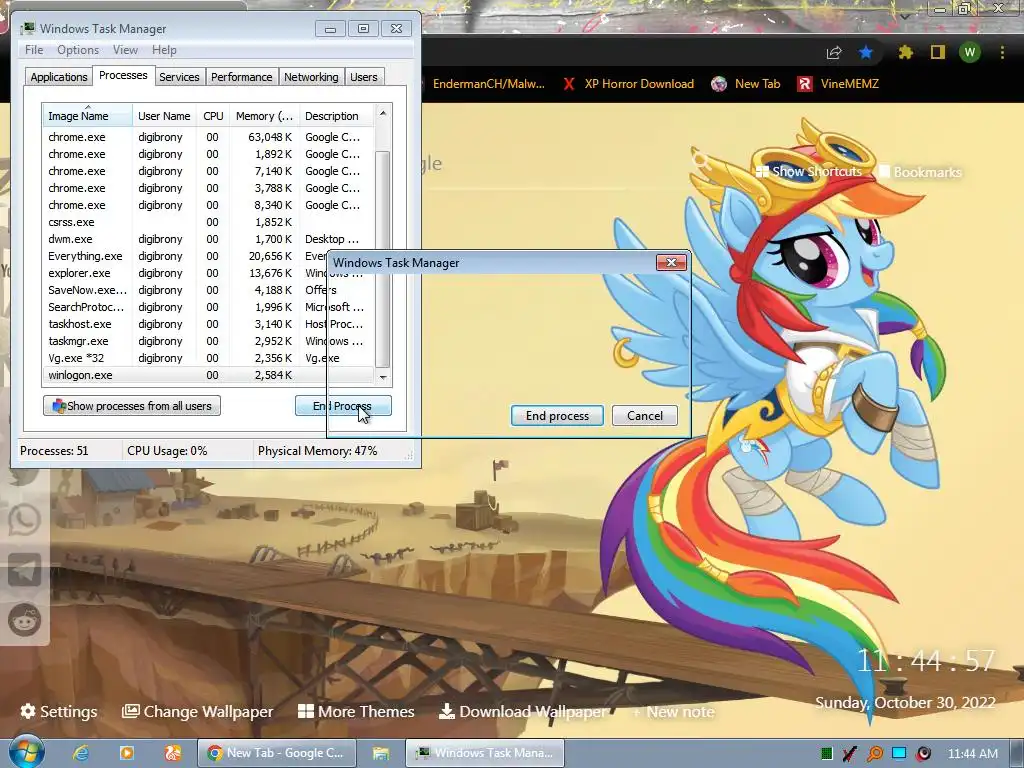Viewport: 1024px width, 768px height.
Task: Open the Windows Start orb
Action: pyautogui.click(x=27, y=751)
